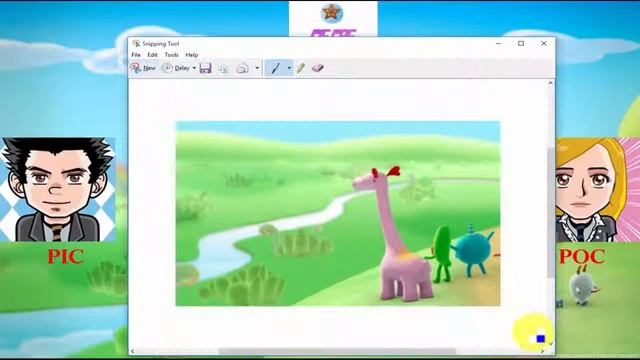Copy the snip to clipboard

pos(223,68)
